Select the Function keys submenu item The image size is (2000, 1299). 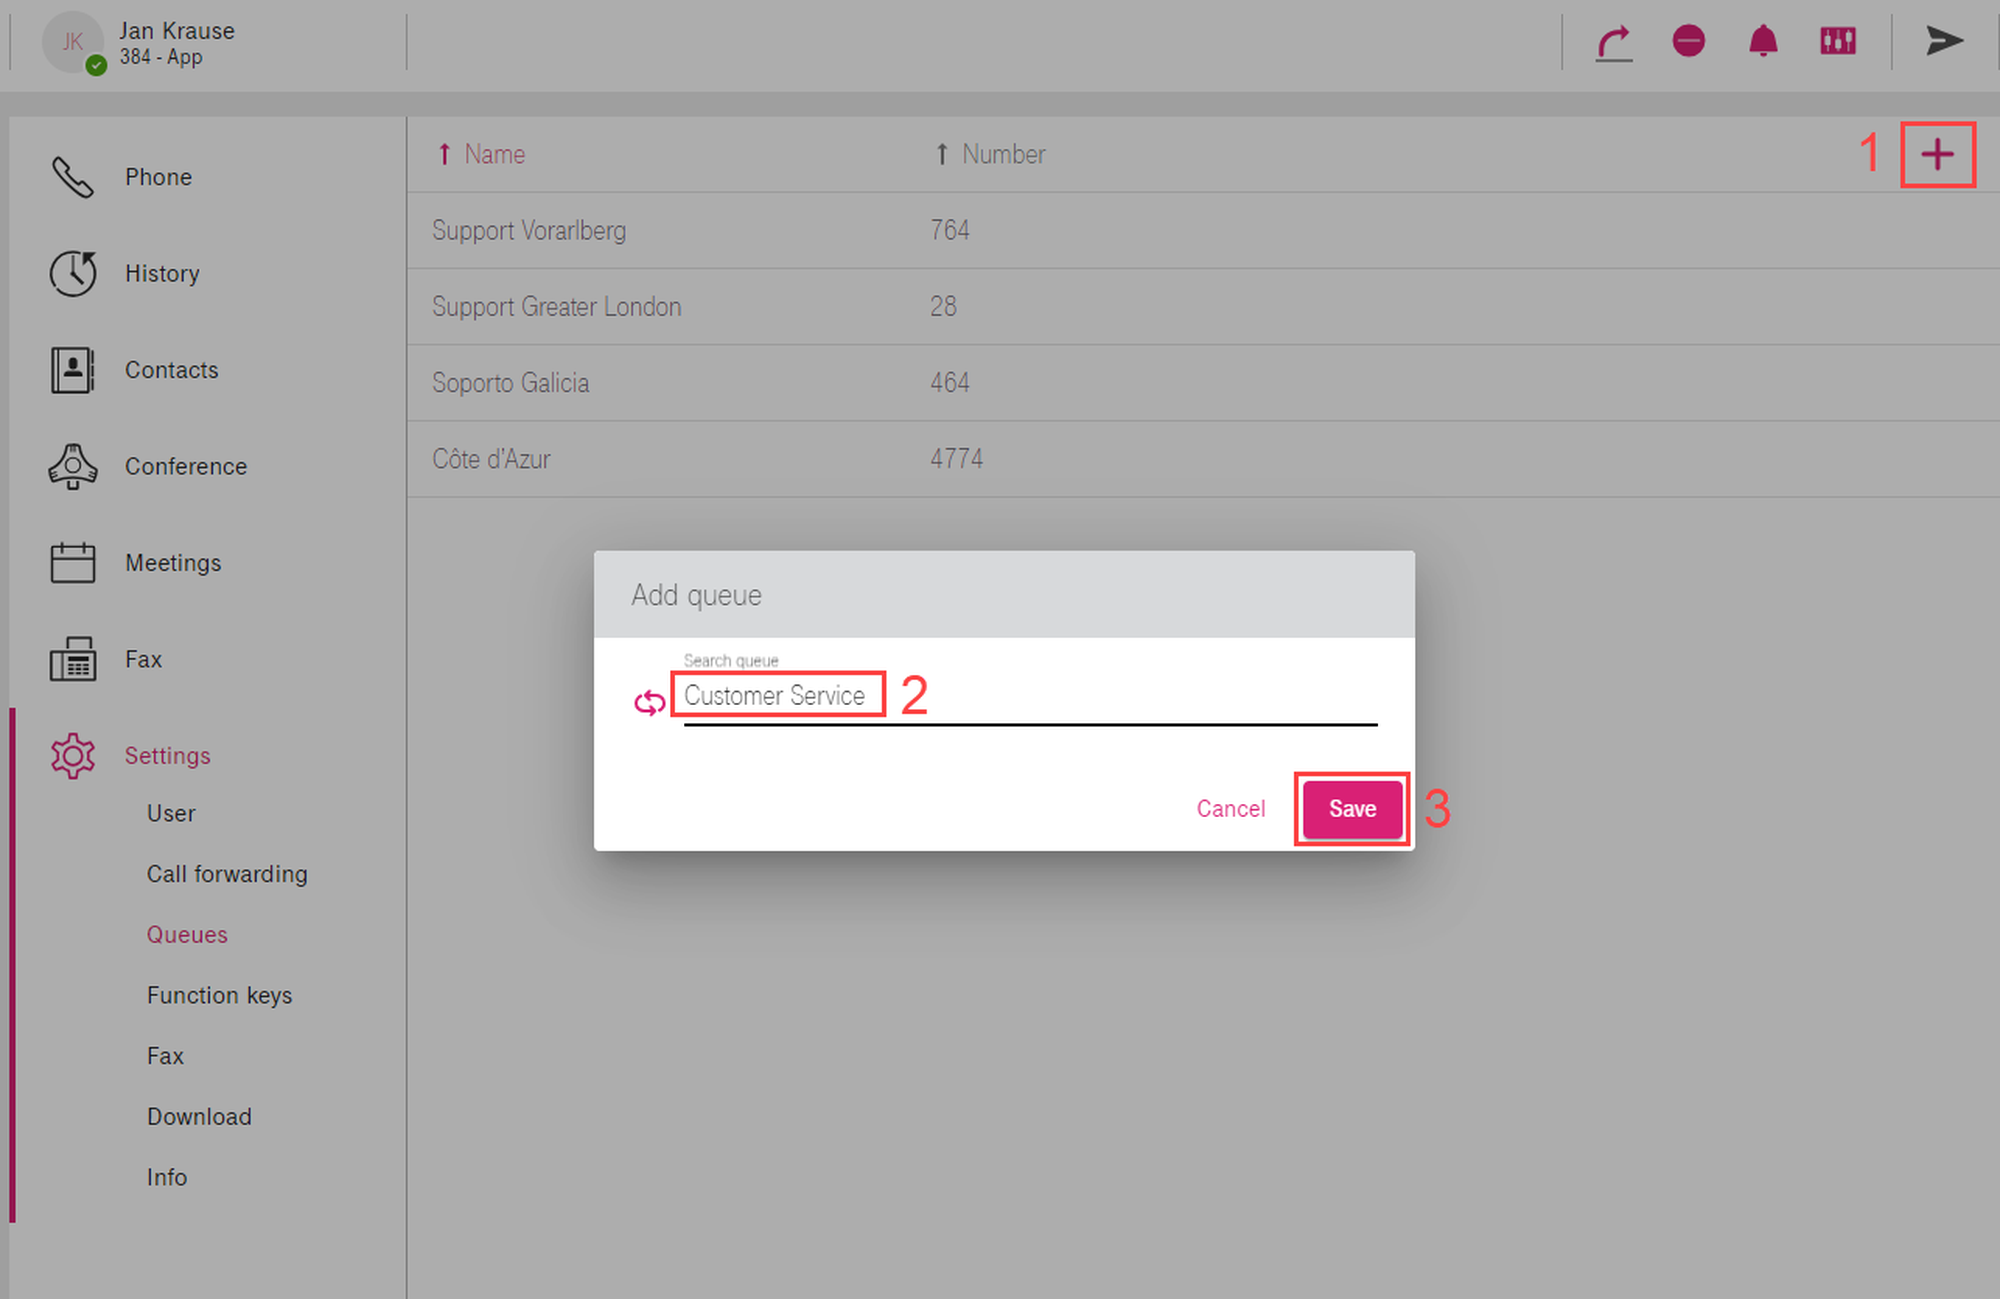pos(219,995)
